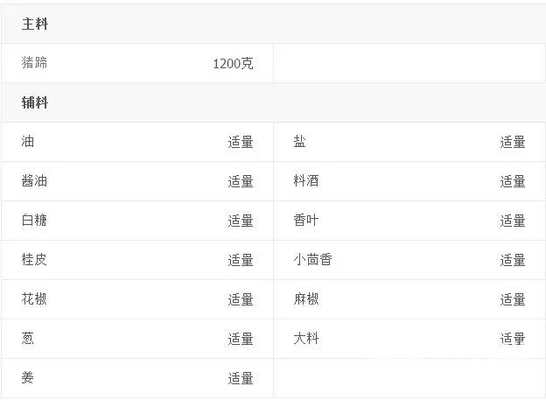This screenshot has width=546, height=400.
Task: Open the 桂皮 ingredient entry
Action: 34,259
